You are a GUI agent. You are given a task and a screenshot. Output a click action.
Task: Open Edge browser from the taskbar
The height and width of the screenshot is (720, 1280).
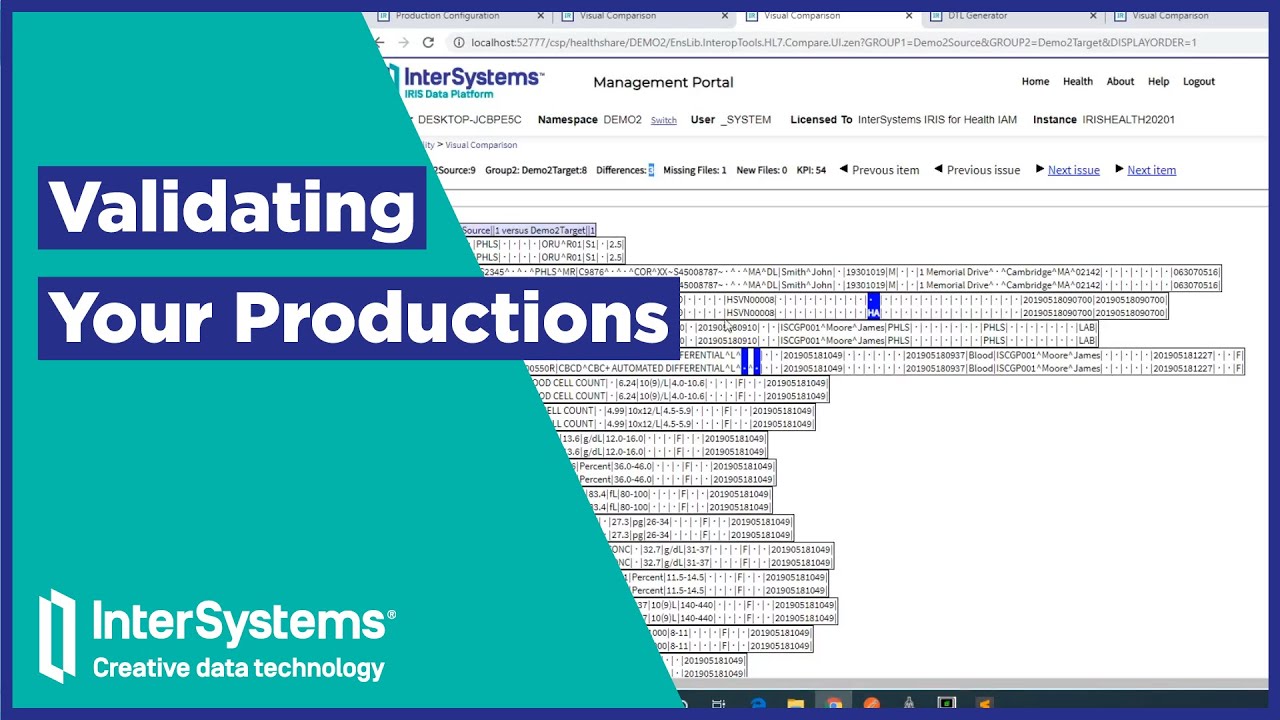[x=757, y=703]
